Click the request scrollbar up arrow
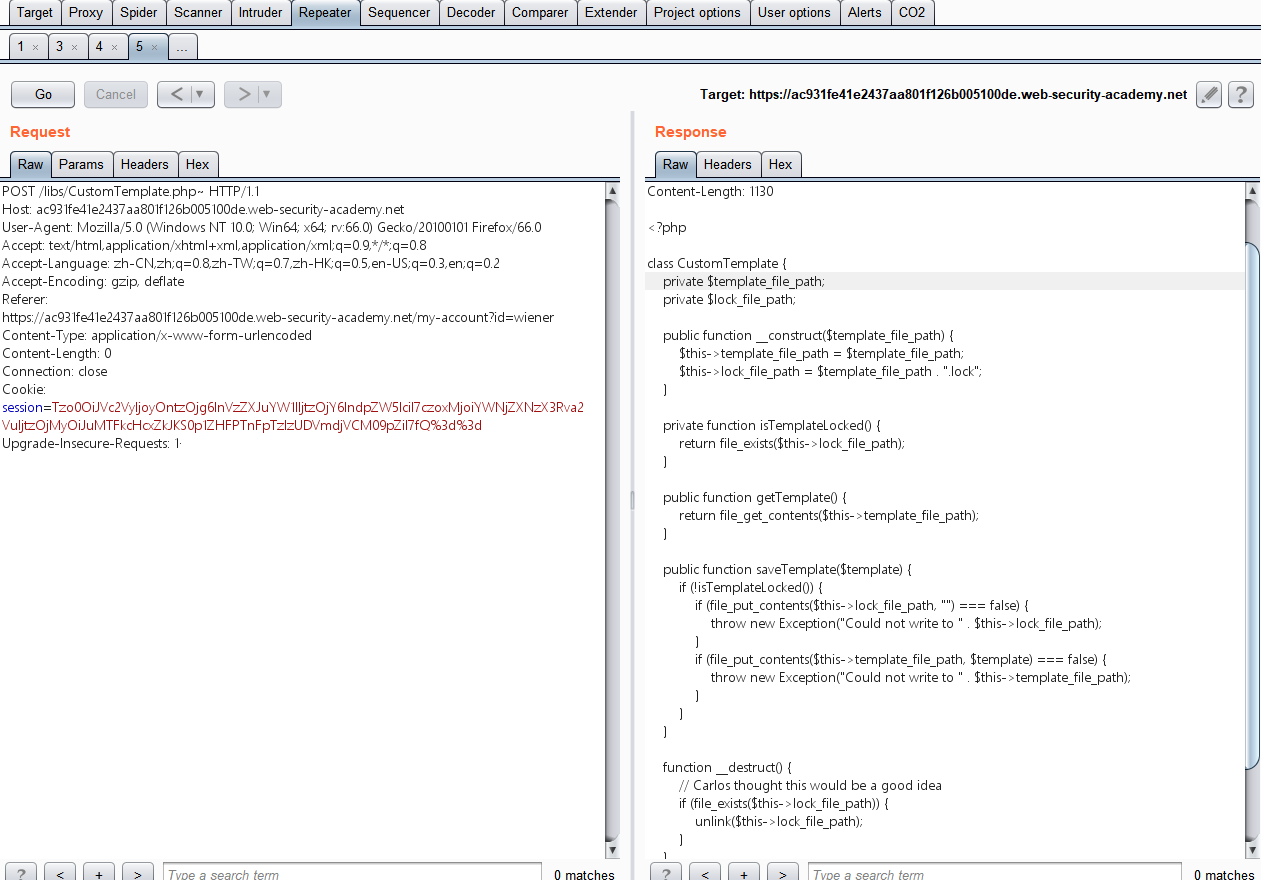This screenshot has width=1261, height=880. 612,191
